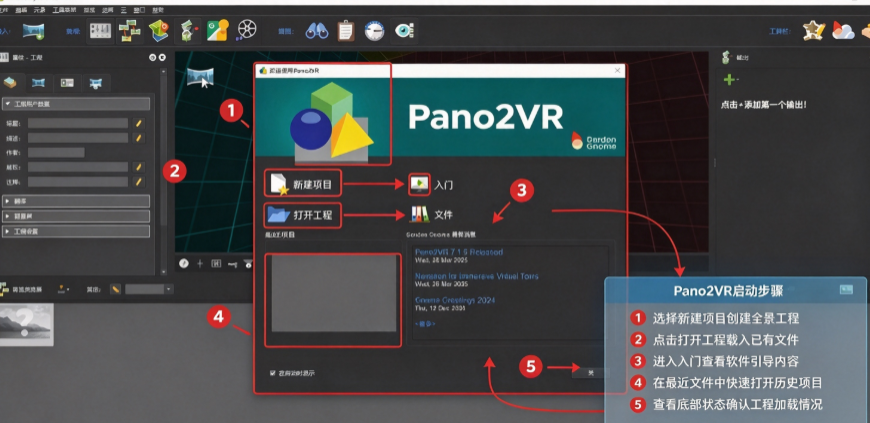
Task: Close welcome dialog with title bar X
Action: coord(618,70)
